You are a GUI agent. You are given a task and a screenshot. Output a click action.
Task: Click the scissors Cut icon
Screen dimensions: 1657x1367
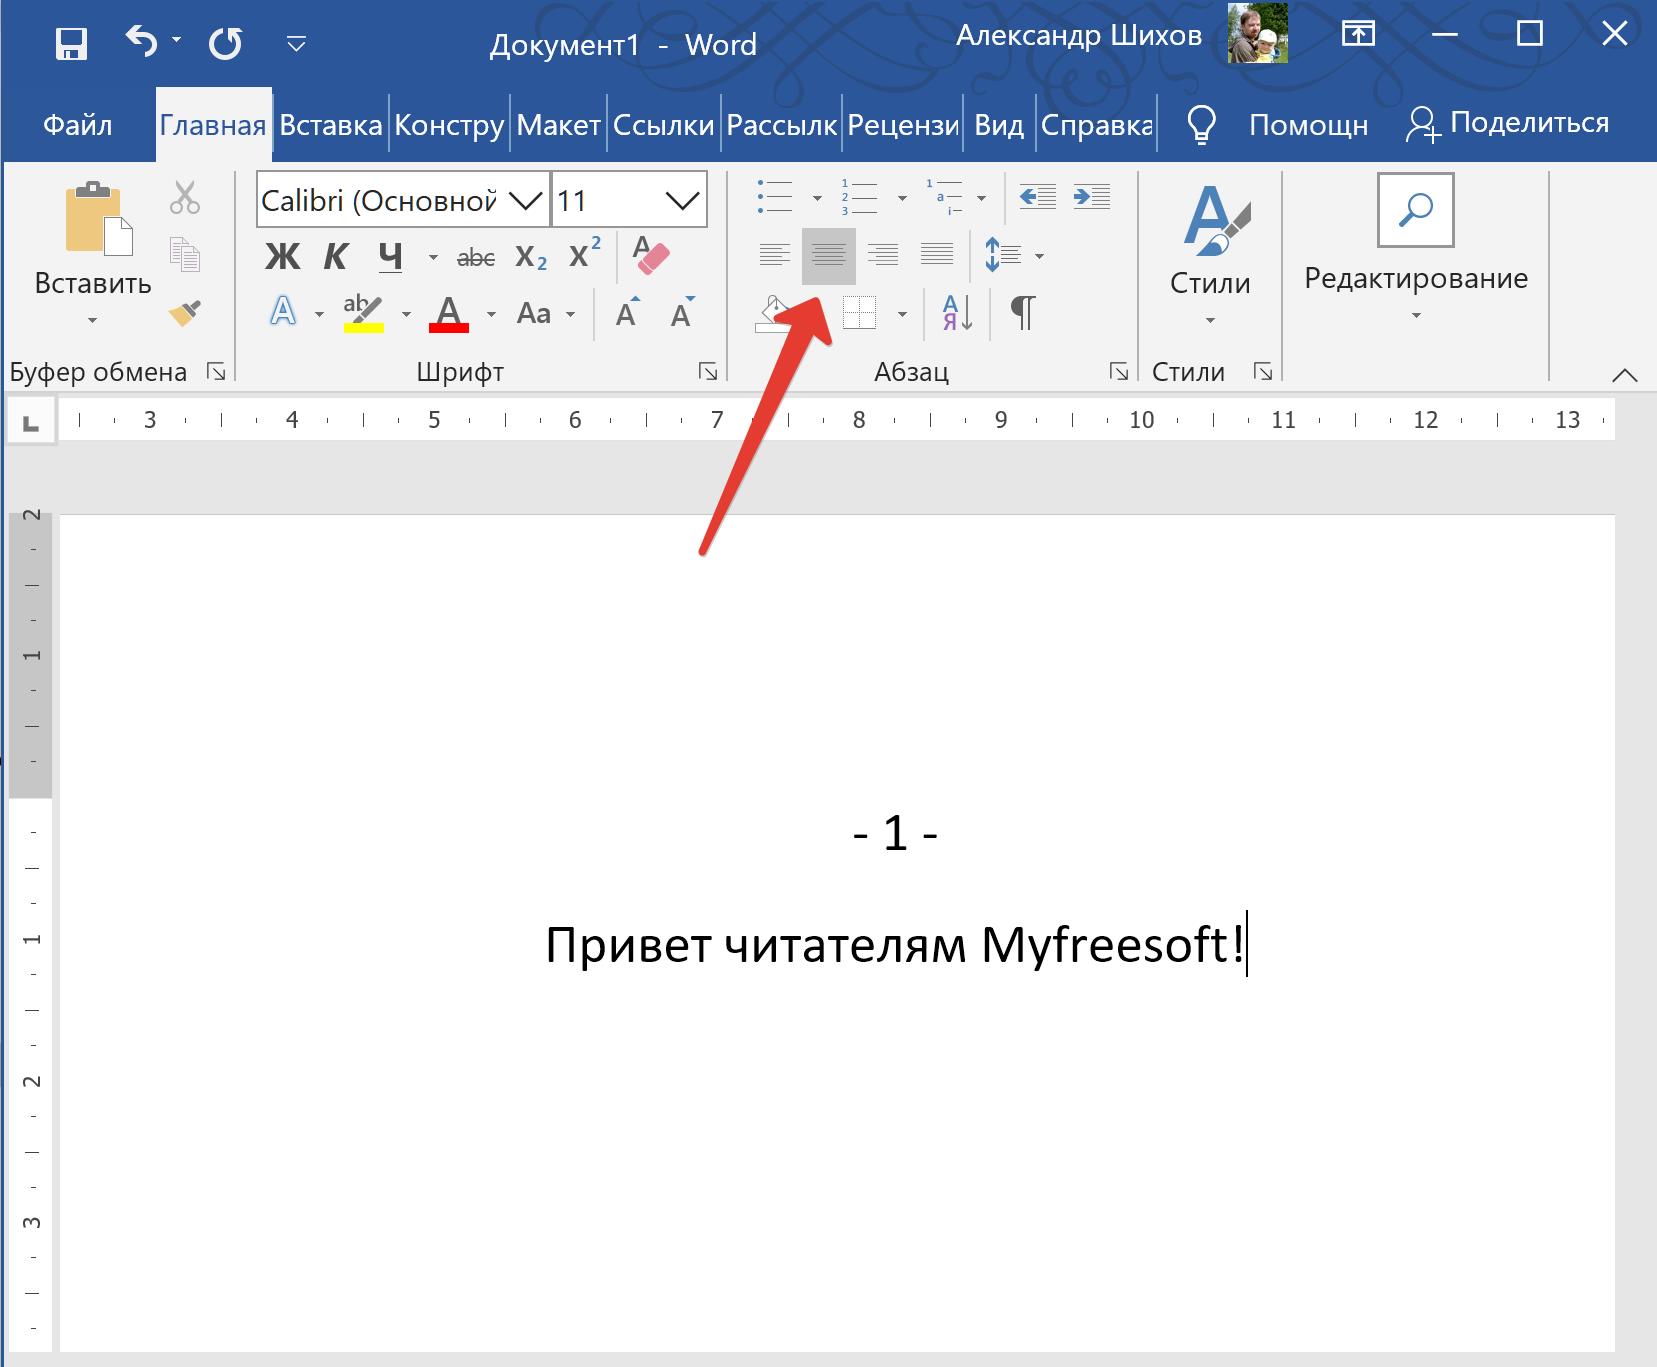coord(185,198)
